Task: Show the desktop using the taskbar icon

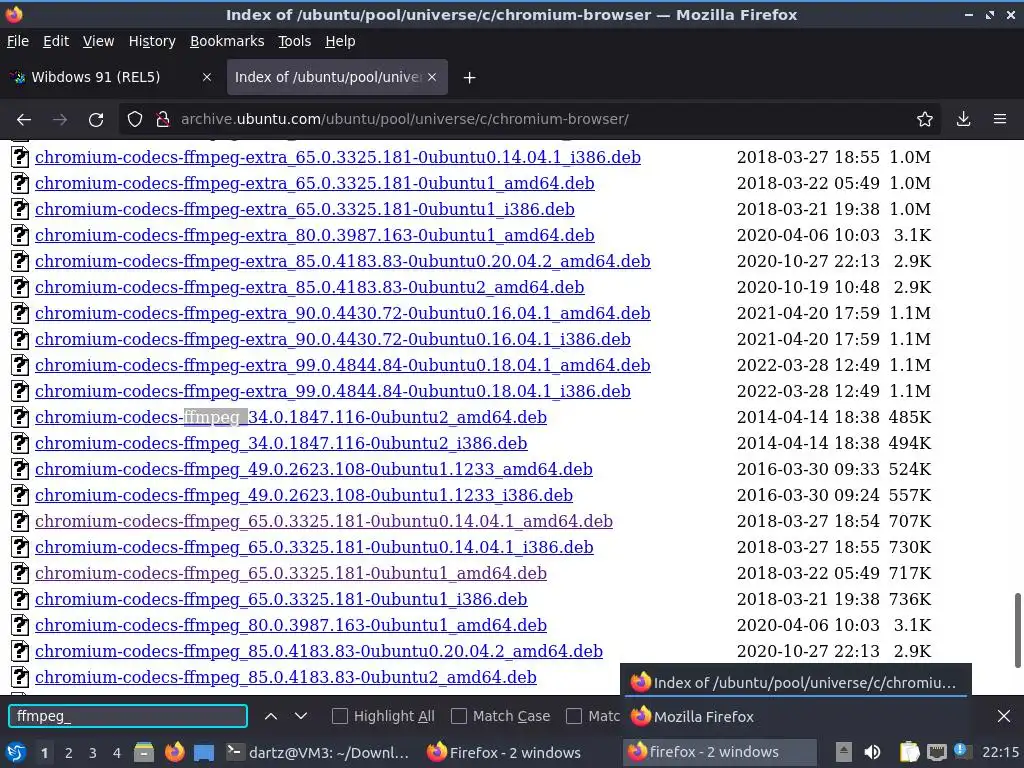Action: pyautogui.click(x=204, y=753)
